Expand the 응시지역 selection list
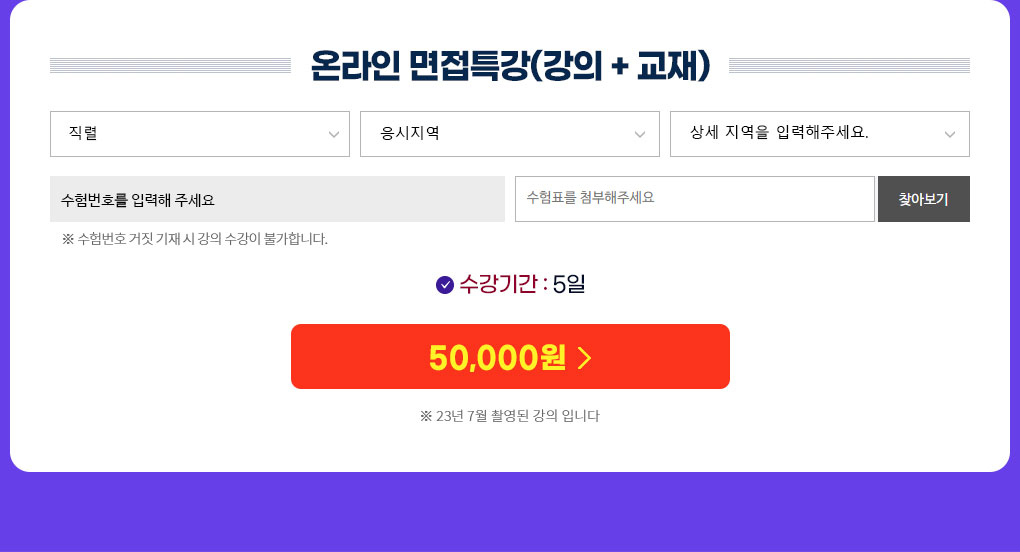The width and height of the screenshot is (1020, 552). click(510, 134)
